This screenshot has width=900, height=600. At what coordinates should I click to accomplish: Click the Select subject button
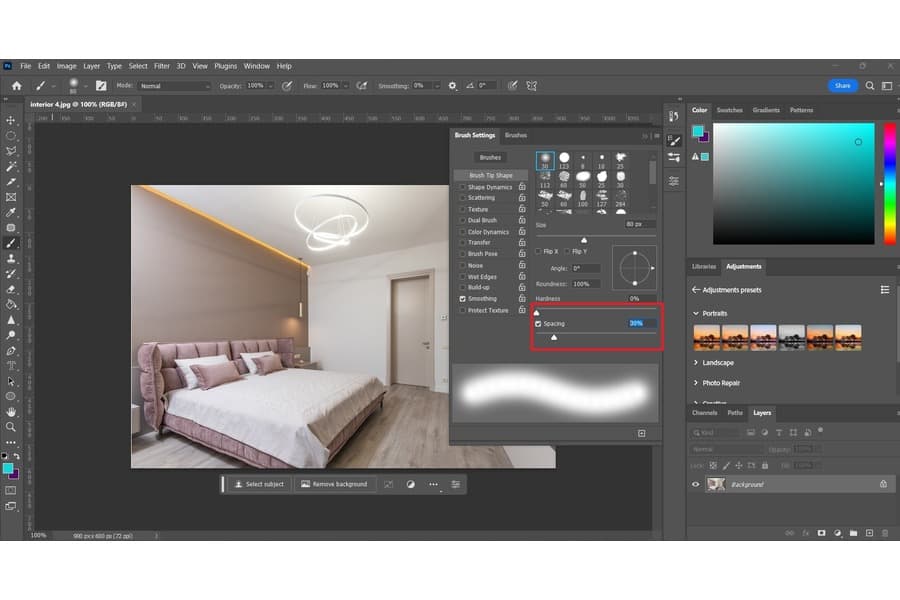click(259, 484)
